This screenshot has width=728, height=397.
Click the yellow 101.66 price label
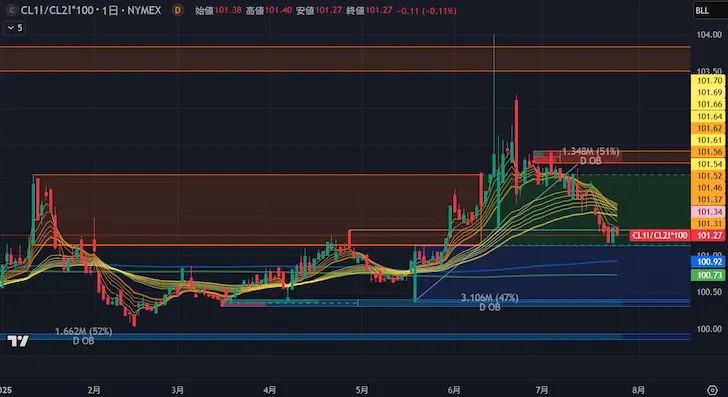pos(708,104)
